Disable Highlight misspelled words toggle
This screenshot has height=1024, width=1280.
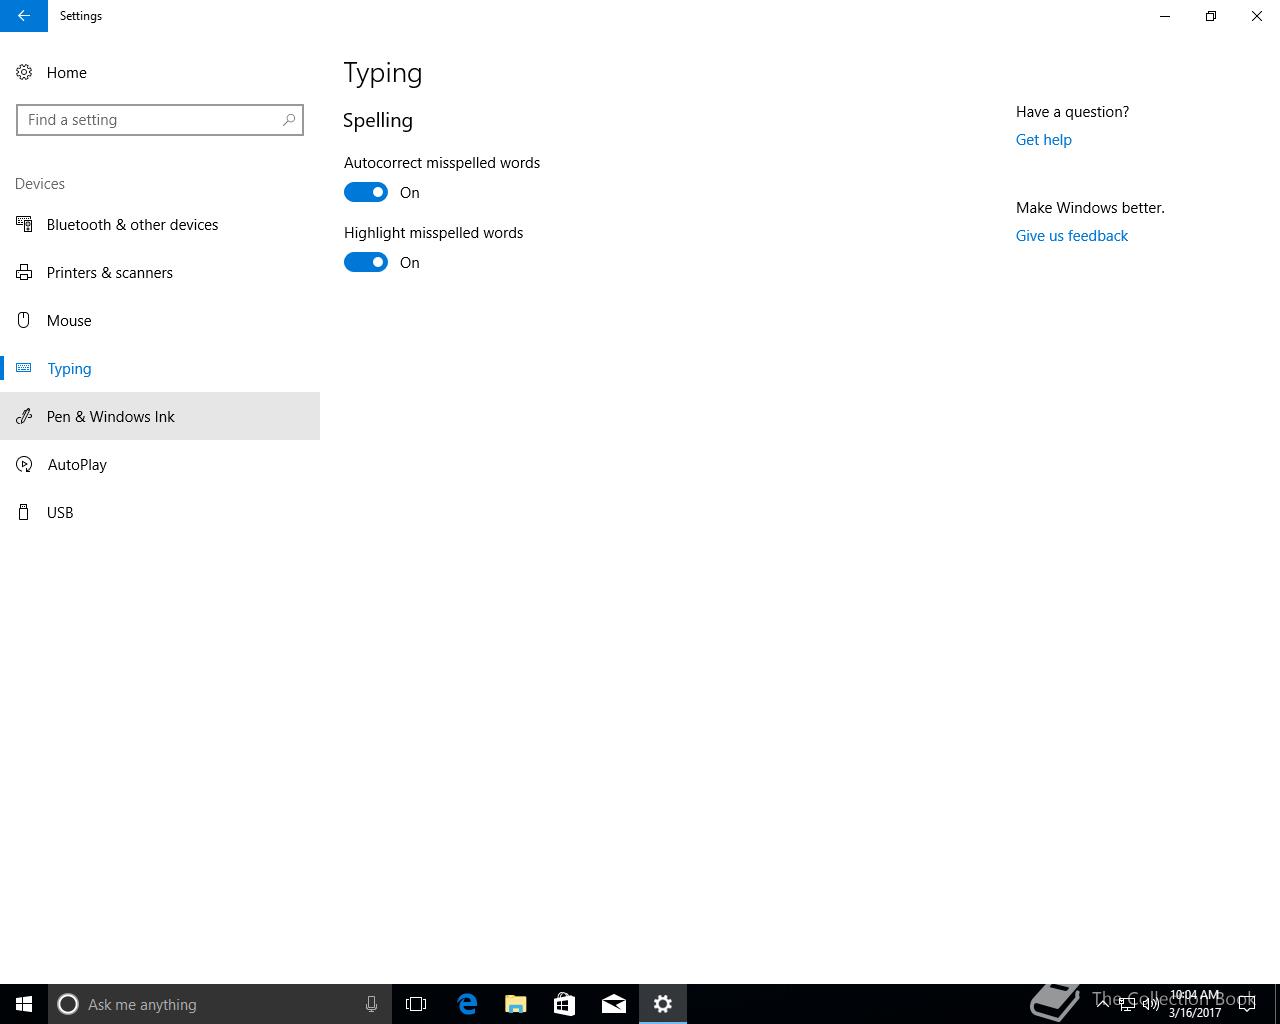point(366,262)
